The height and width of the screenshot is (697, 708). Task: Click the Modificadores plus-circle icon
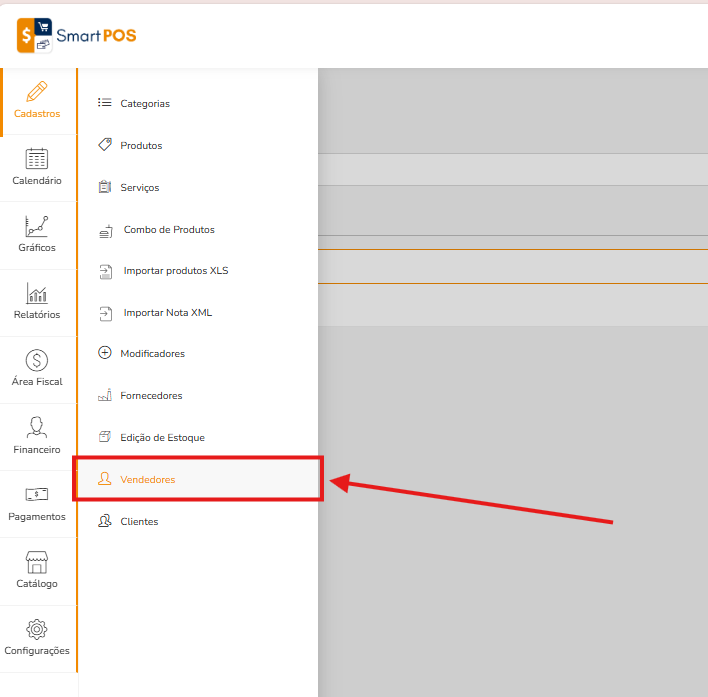(105, 352)
